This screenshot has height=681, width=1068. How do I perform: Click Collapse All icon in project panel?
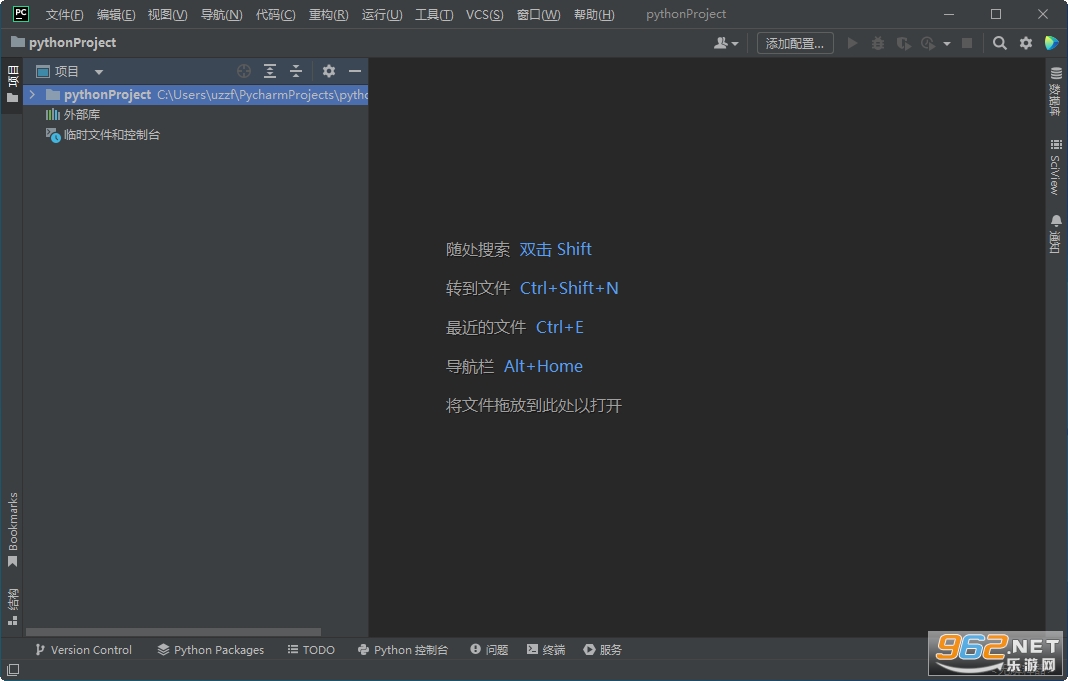coord(296,71)
